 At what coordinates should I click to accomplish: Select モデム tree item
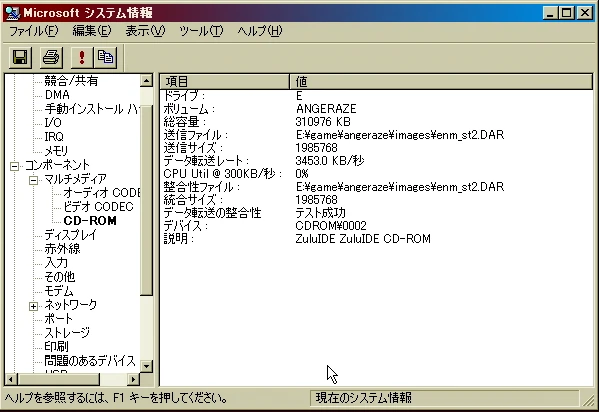point(58,291)
